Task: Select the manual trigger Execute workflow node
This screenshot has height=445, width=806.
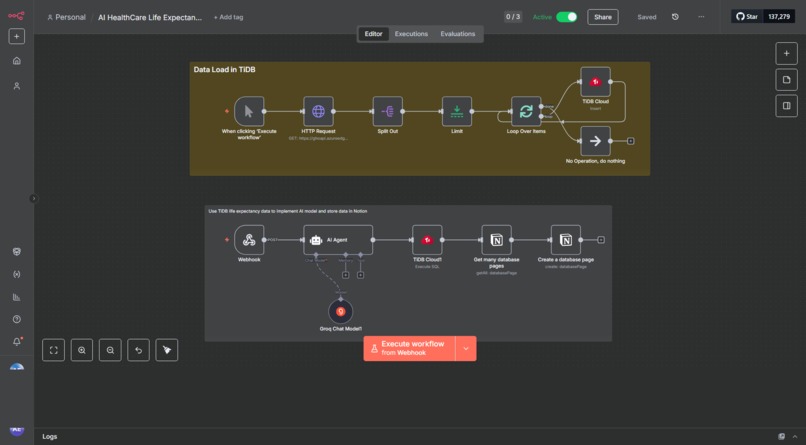Action: coord(249,111)
